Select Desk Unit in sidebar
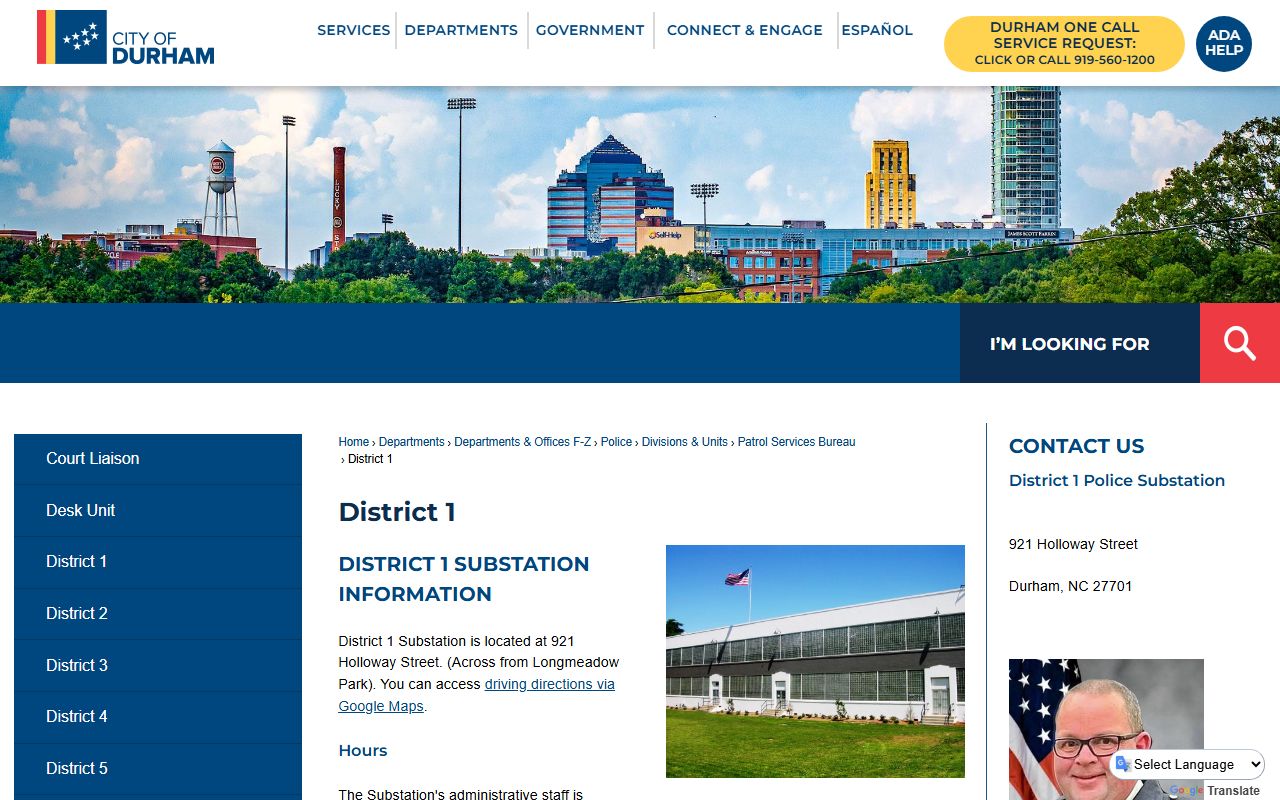 point(81,510)
